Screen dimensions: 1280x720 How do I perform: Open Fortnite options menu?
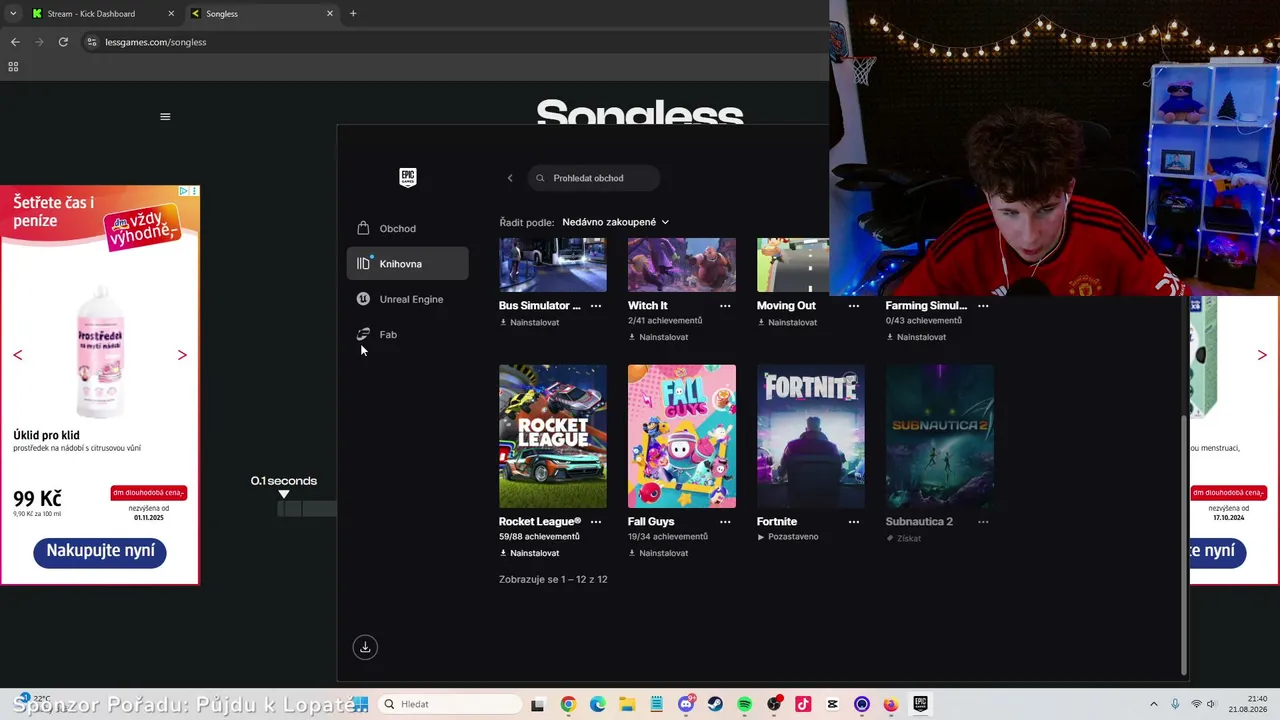pyautogui.click(x=854, y=522)
